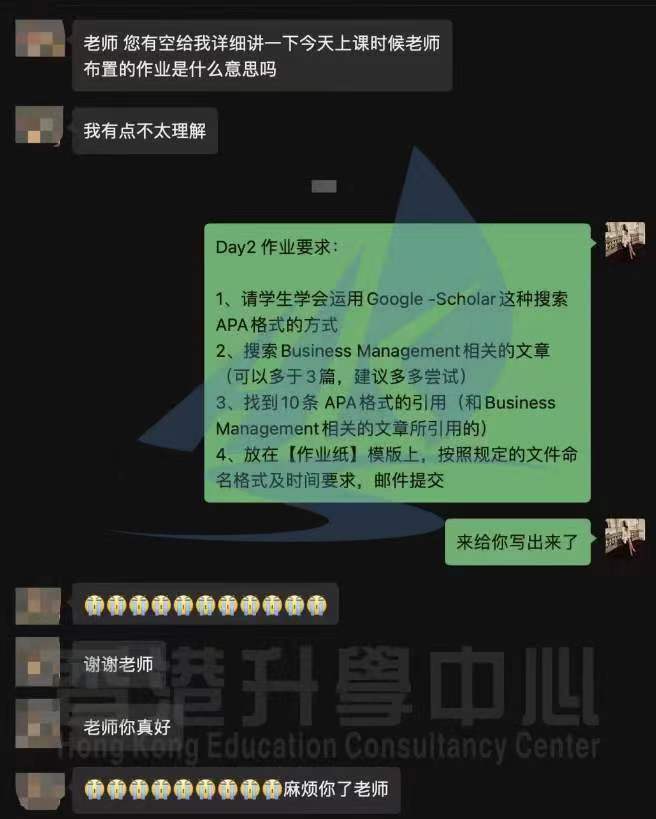
Task: Open the avatar next to 麻烦你了老师 message
Action: pos(40,791)
